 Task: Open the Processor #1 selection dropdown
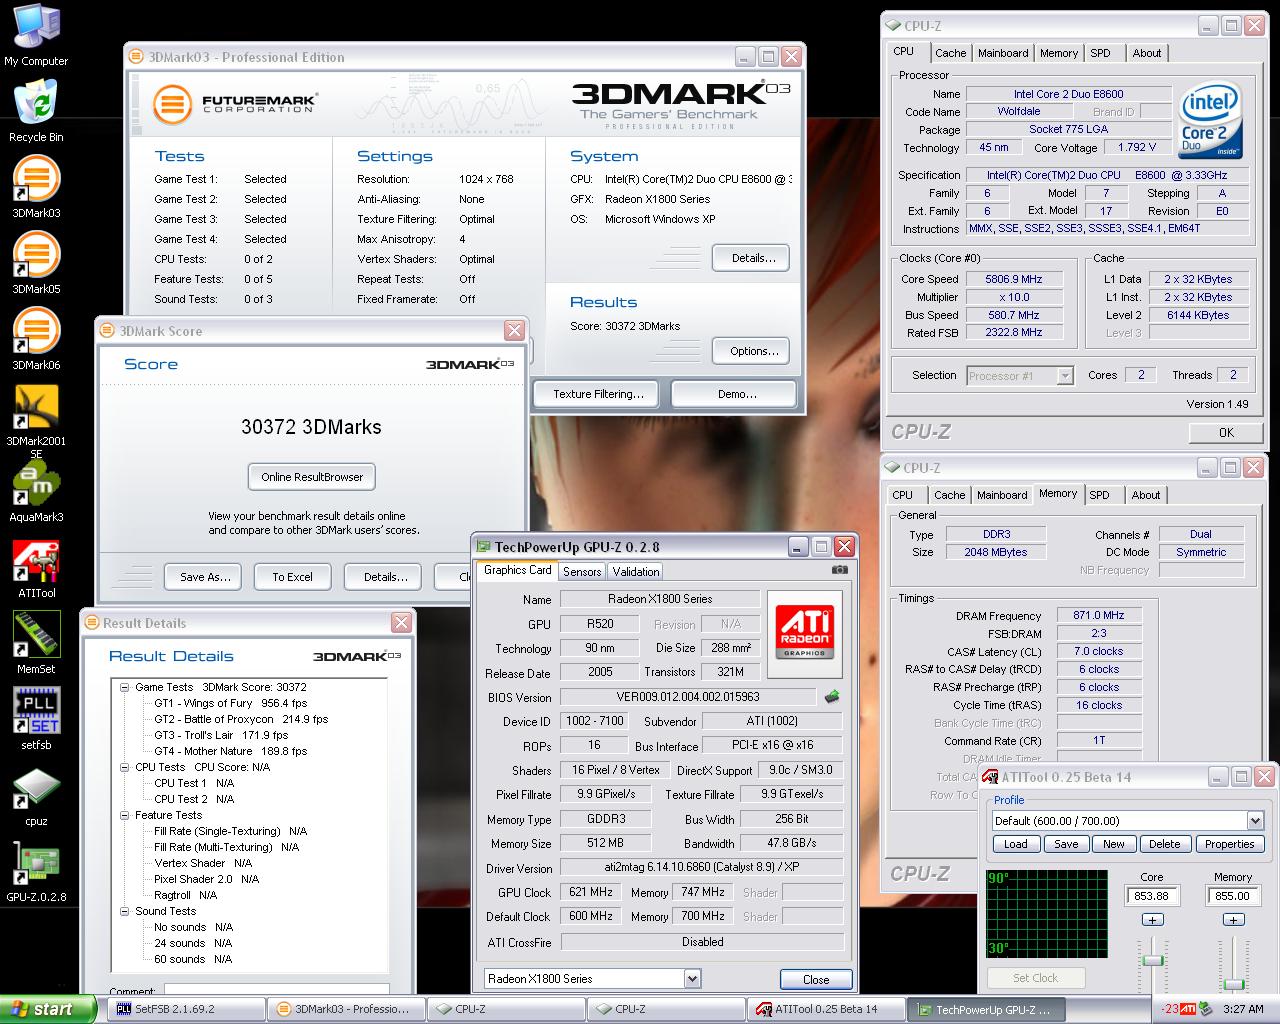(1065, 376)
